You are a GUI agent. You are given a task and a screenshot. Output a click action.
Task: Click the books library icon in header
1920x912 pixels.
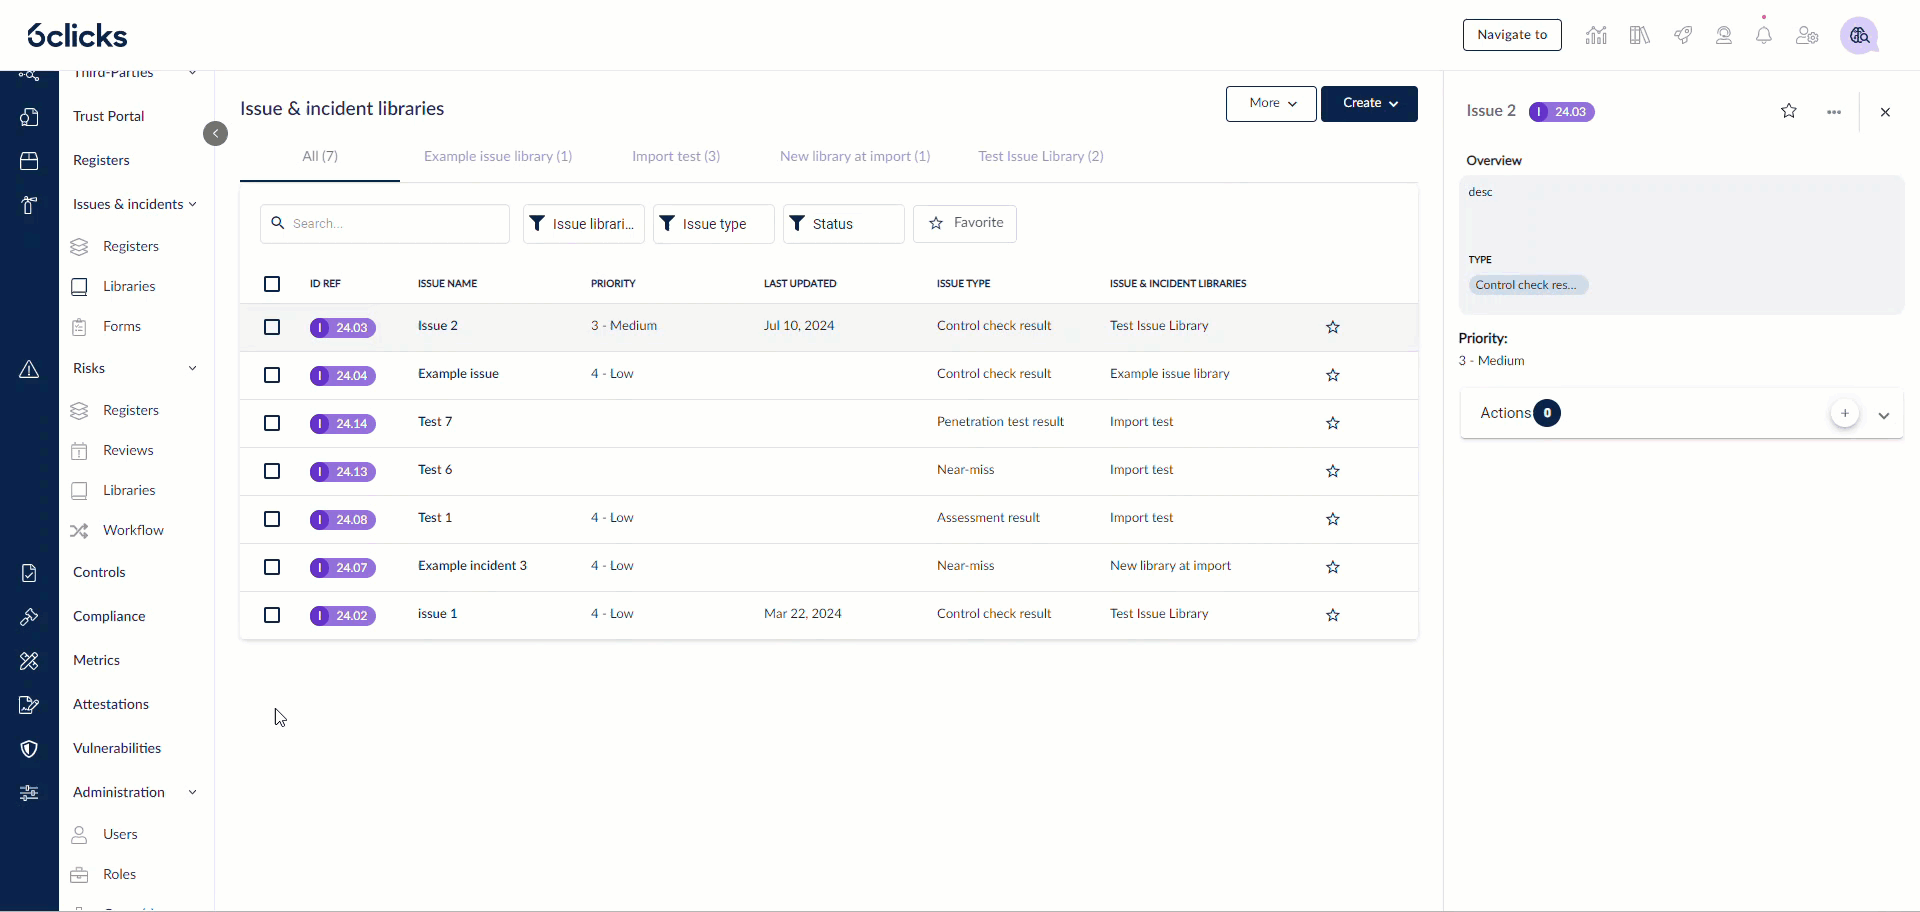[1639, 36]
